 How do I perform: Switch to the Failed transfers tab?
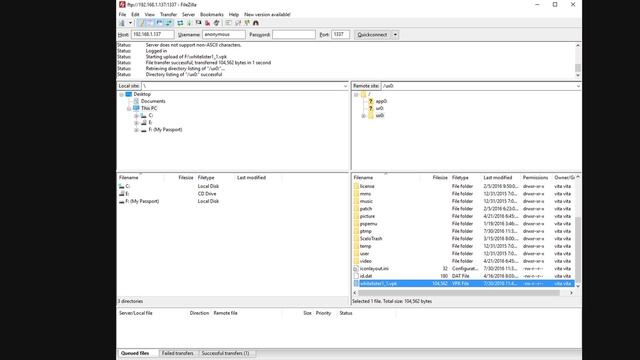tap(178, 353)
